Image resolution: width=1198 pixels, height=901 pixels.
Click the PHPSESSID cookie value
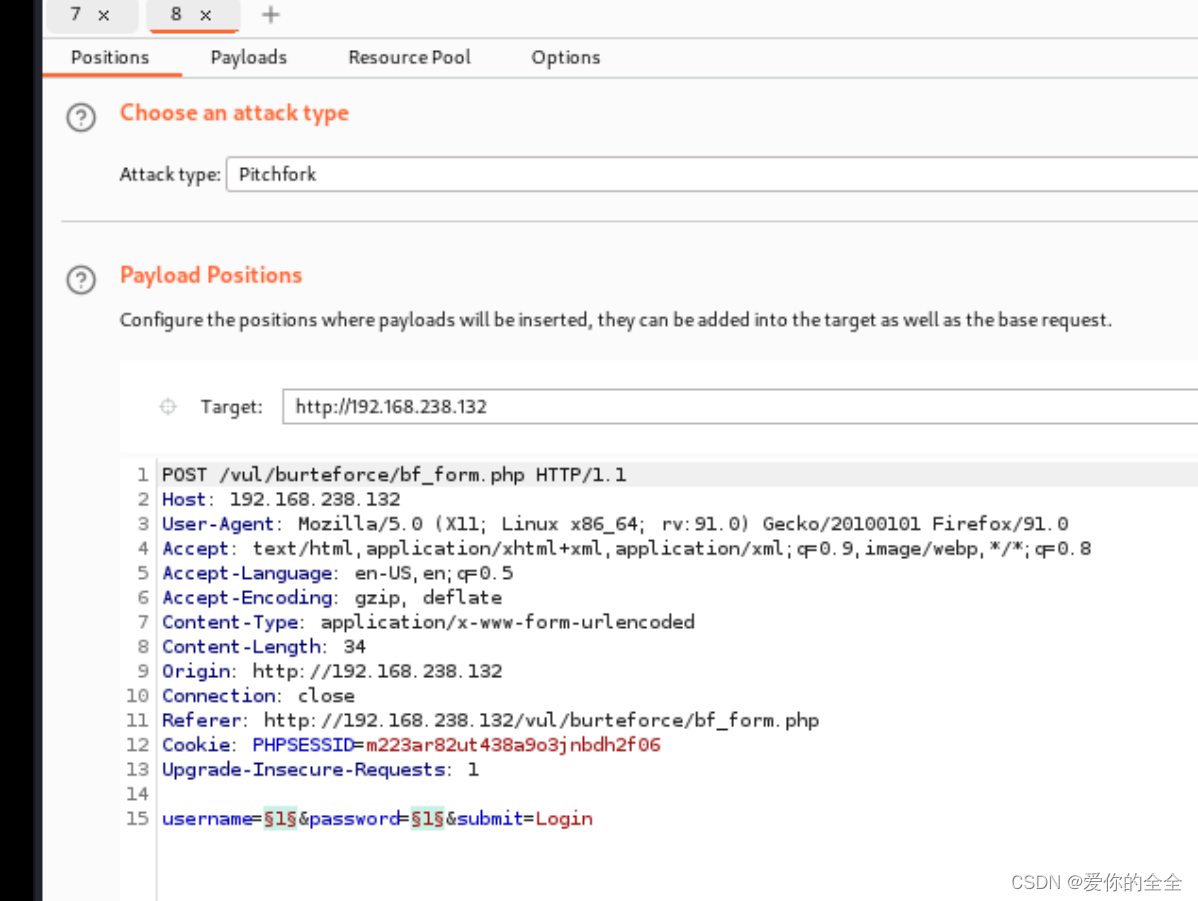513,744
